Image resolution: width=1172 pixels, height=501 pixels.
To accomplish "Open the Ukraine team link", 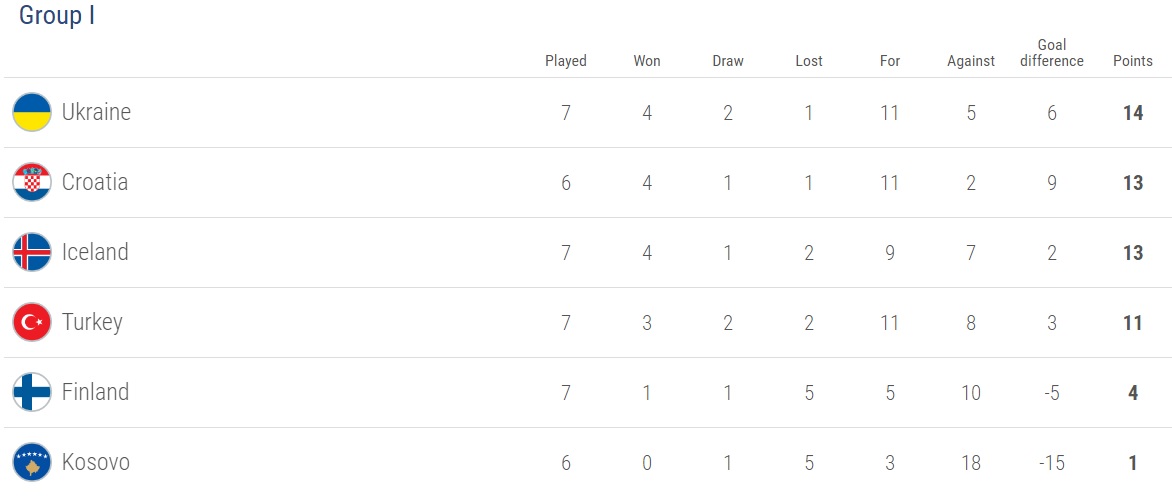I will tap(96, 112).
